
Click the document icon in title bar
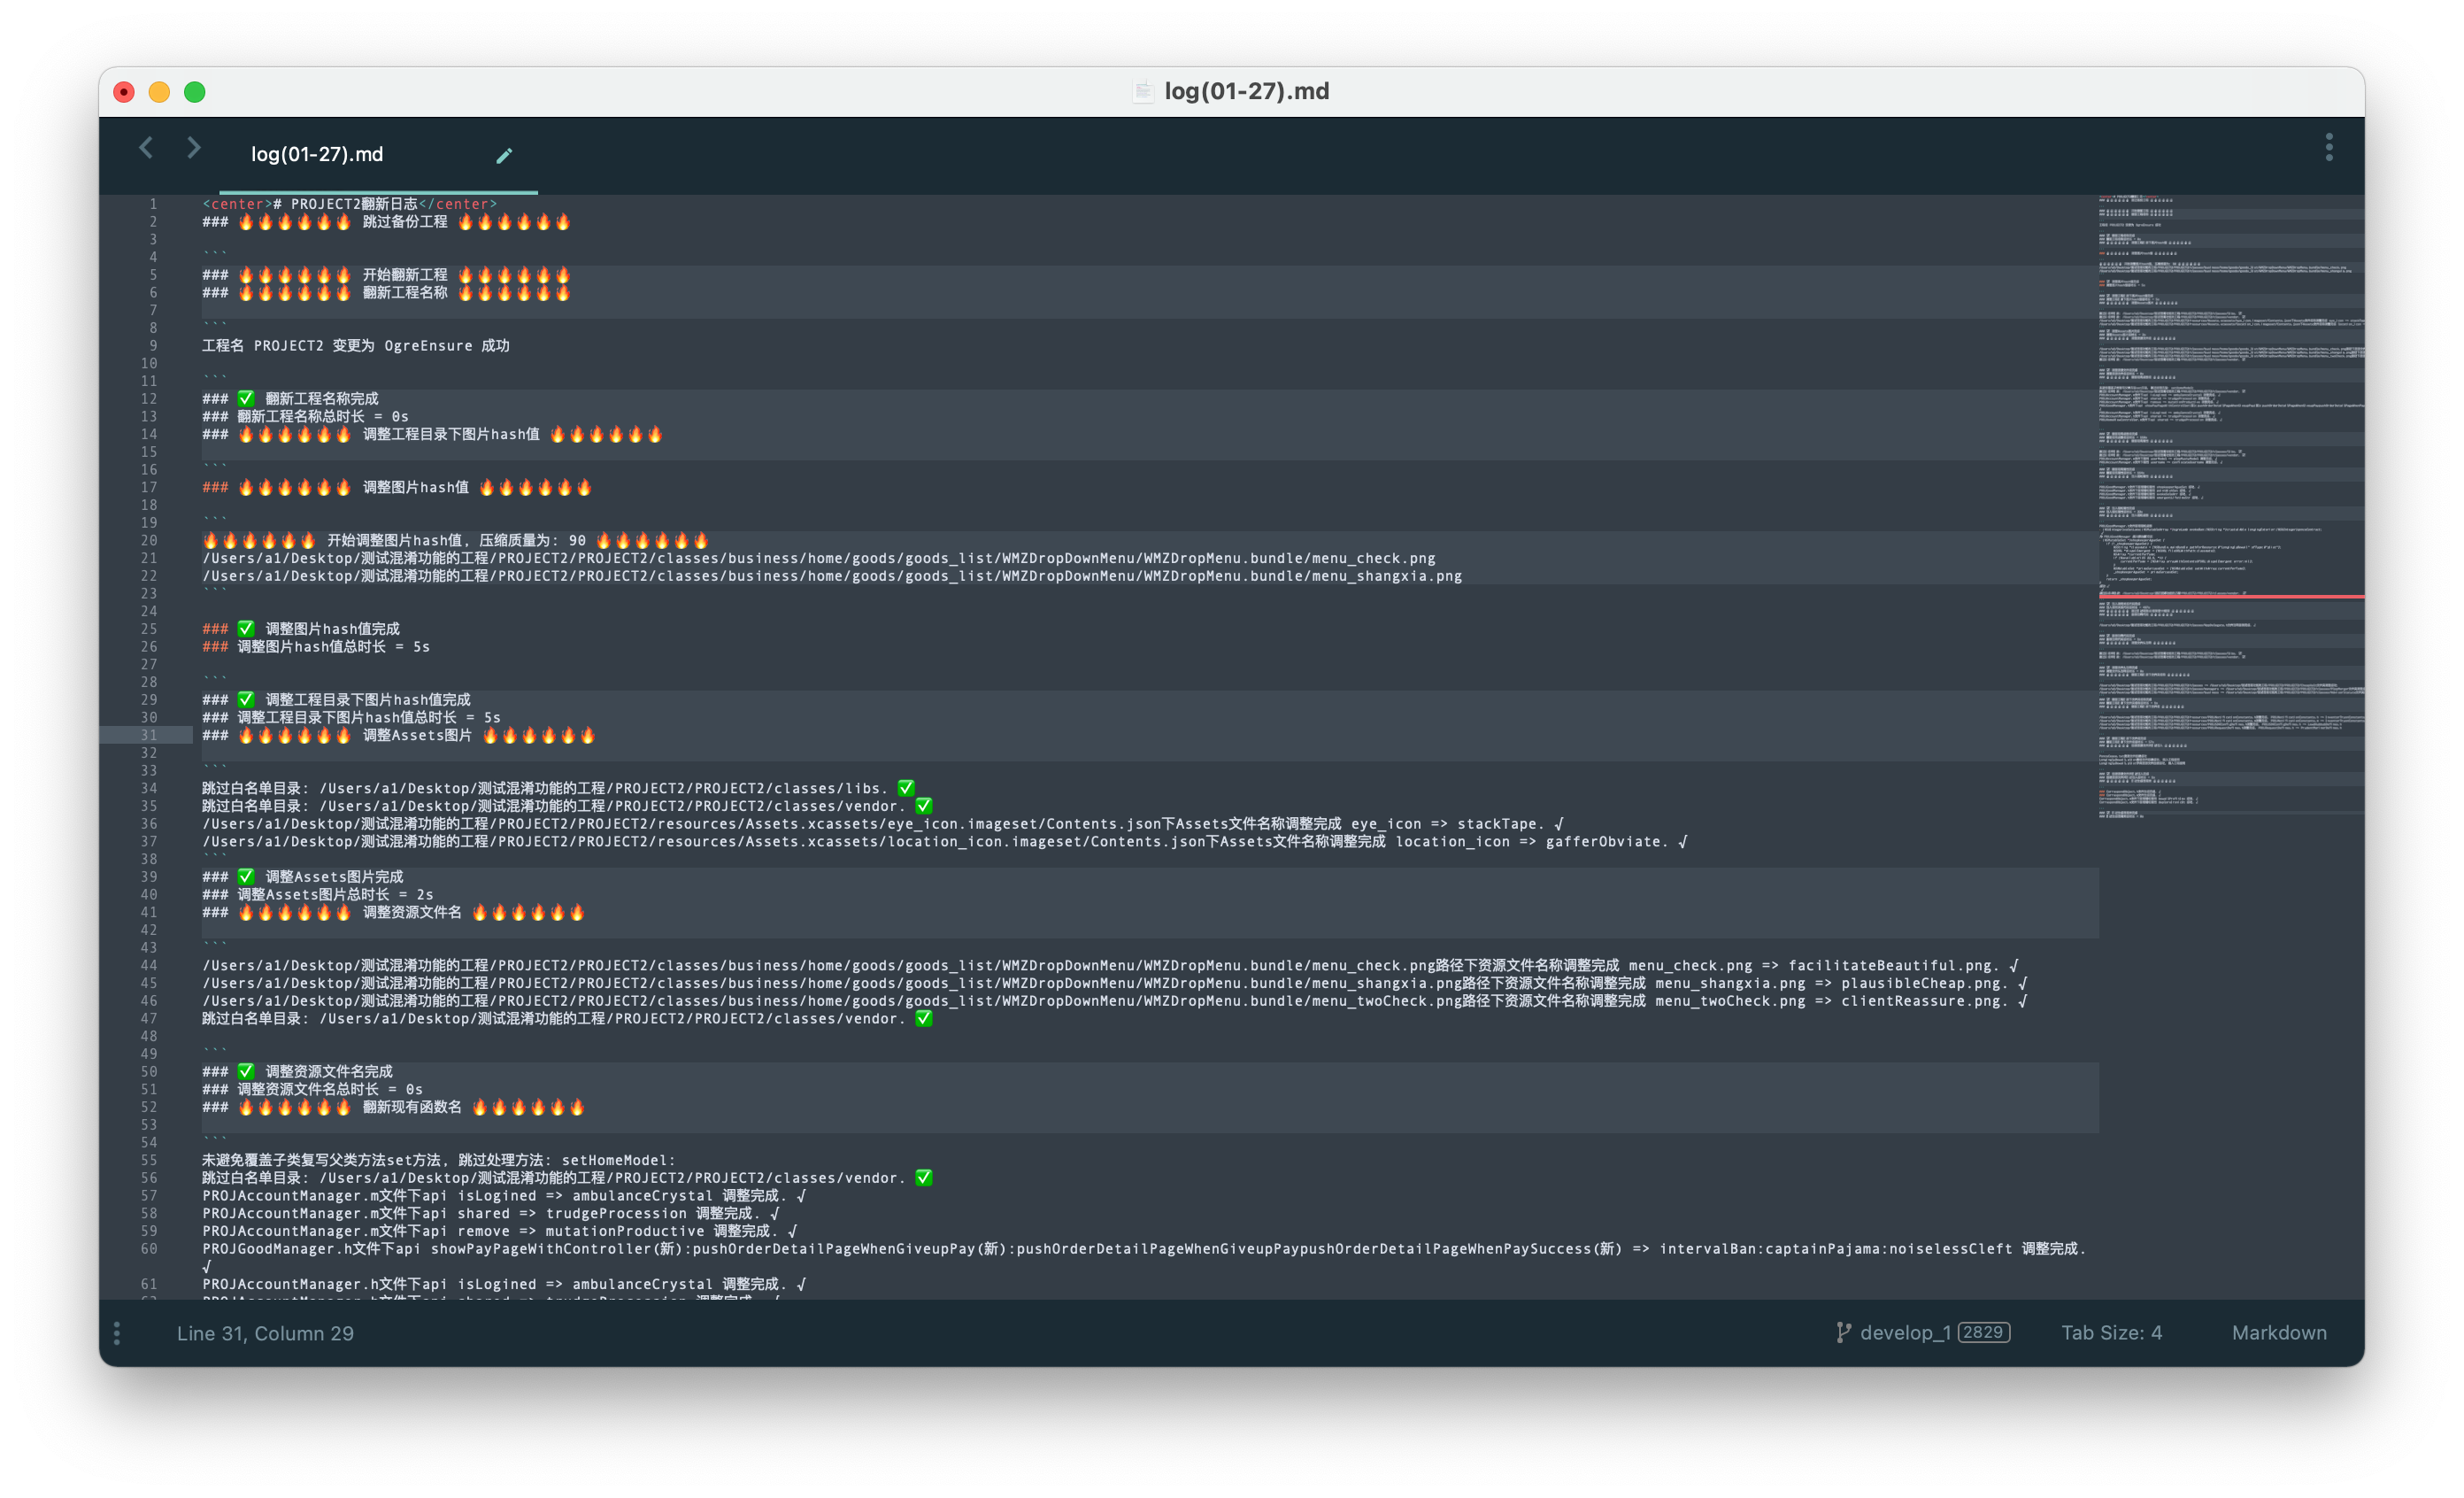pos(1143,92)
